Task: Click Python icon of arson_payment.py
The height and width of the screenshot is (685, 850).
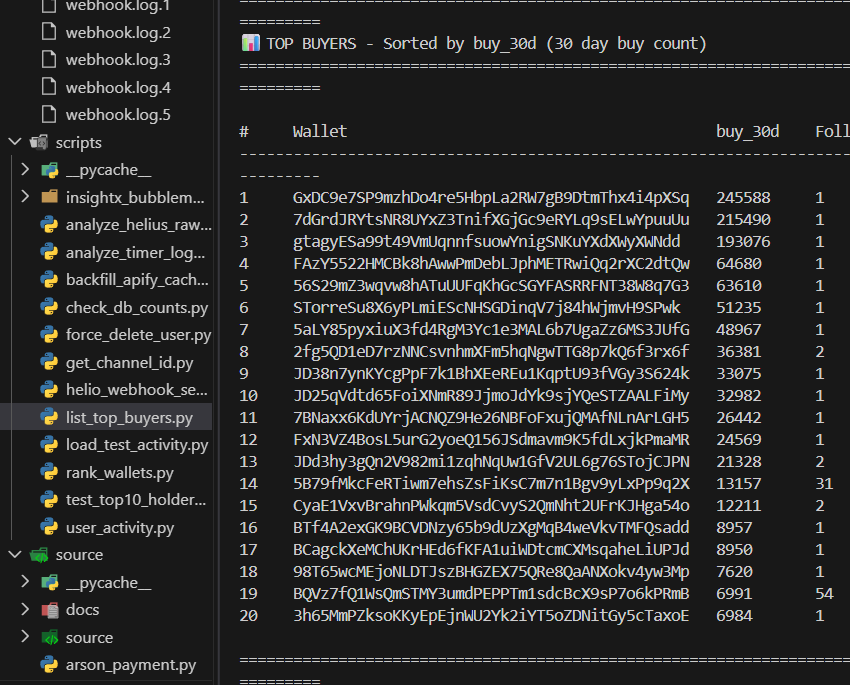Action: click(x=49, y=665)
